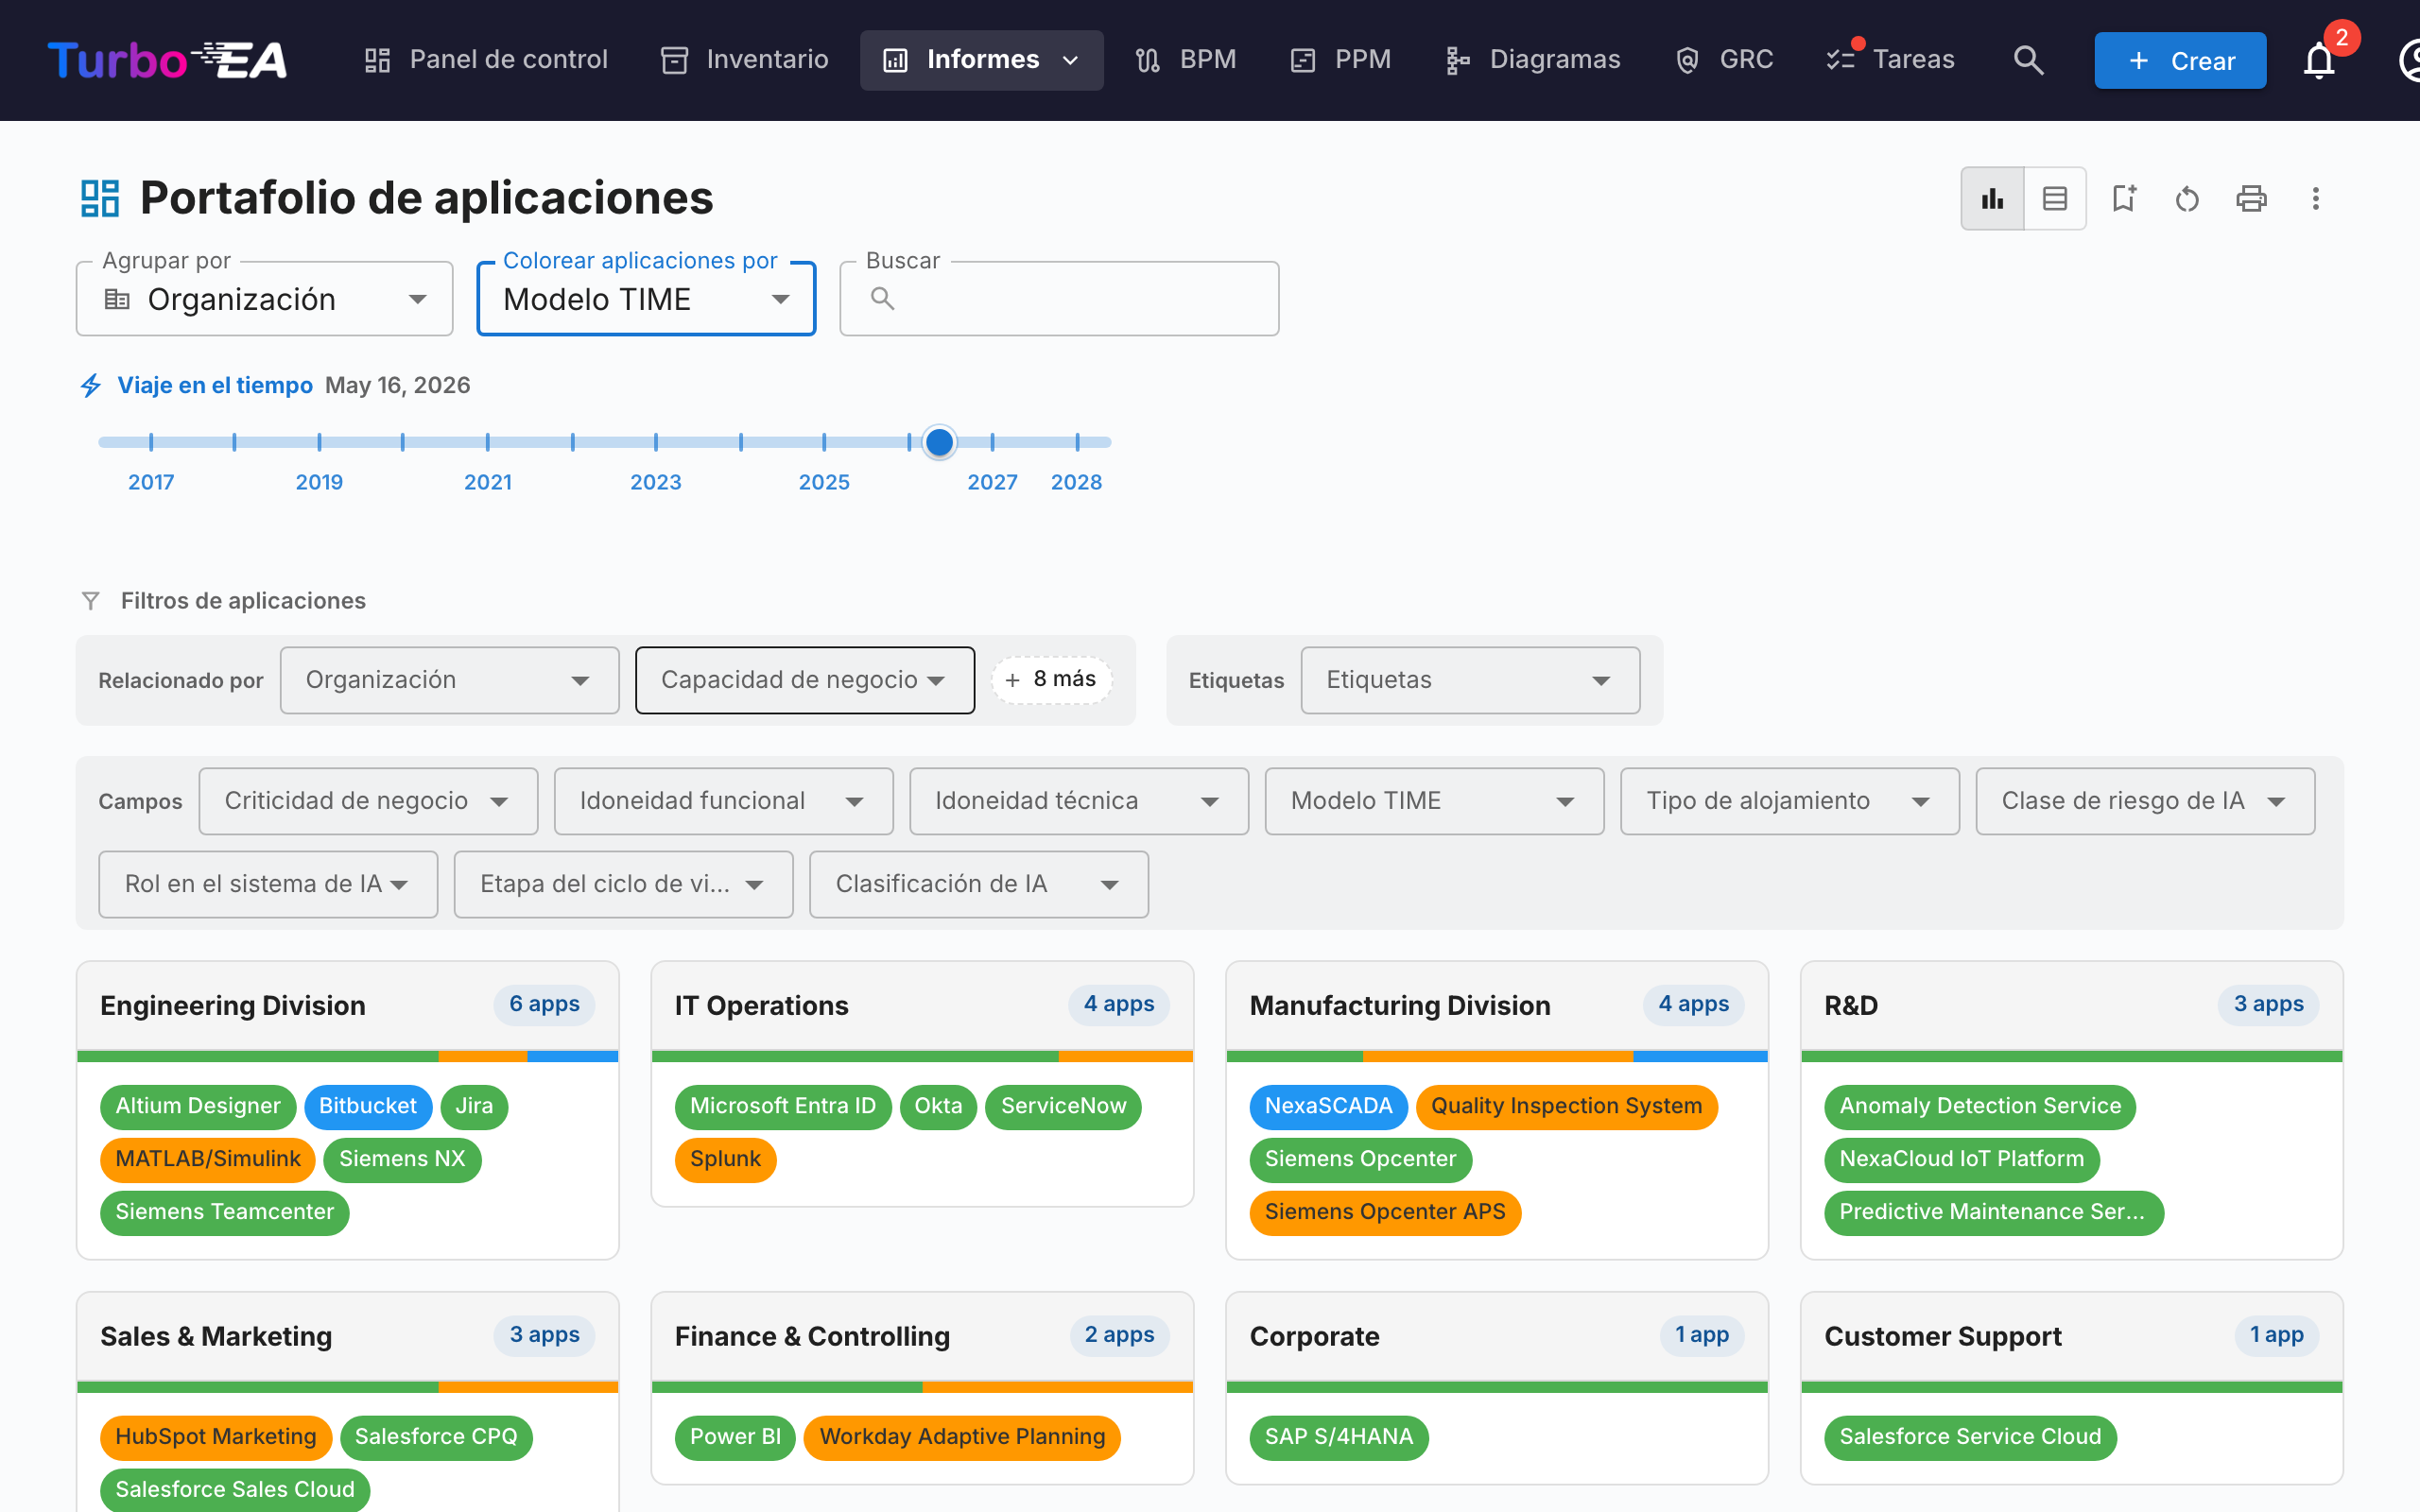Open the NexaSCADA chip
Viewport: 2420px width, 1512px height.
tap(1328, 1106)
